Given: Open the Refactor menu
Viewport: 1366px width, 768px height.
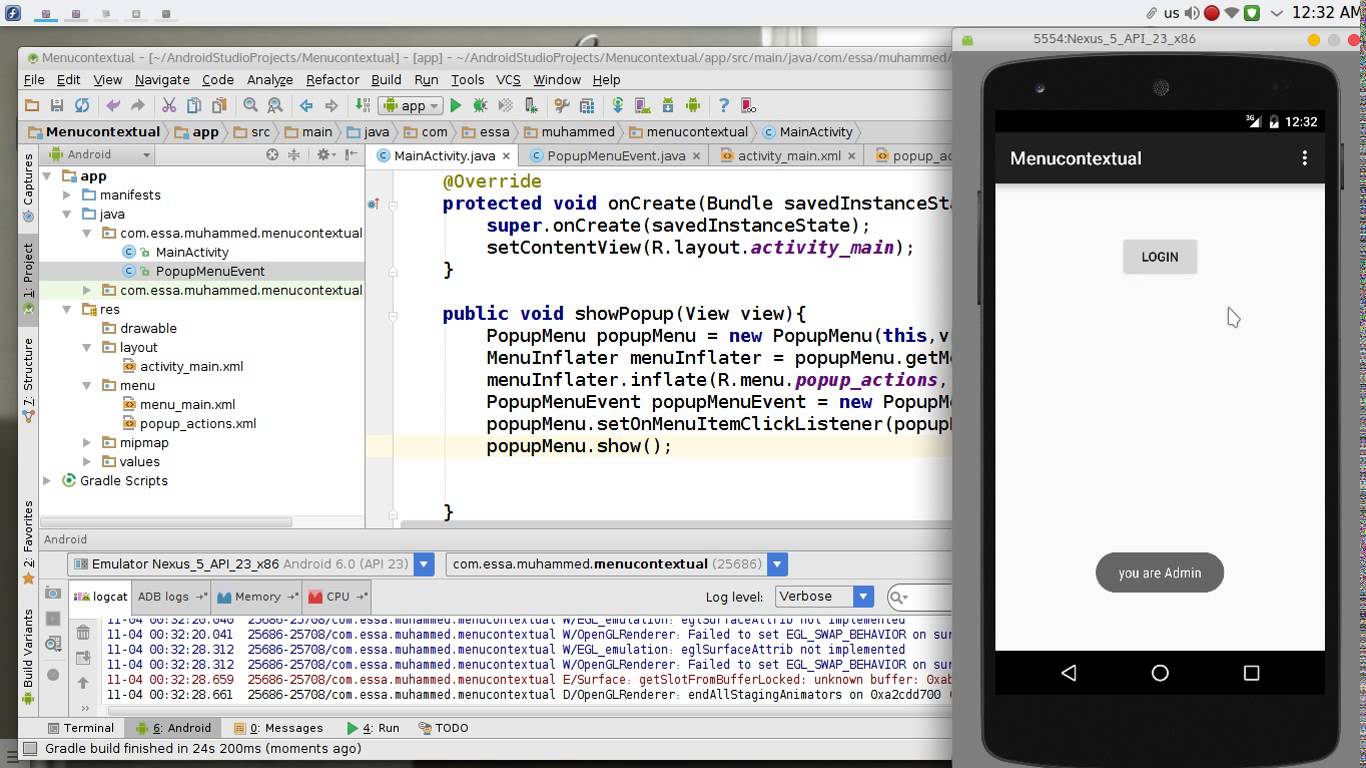Looking at the screenshot, I should [x=332, y=79].
